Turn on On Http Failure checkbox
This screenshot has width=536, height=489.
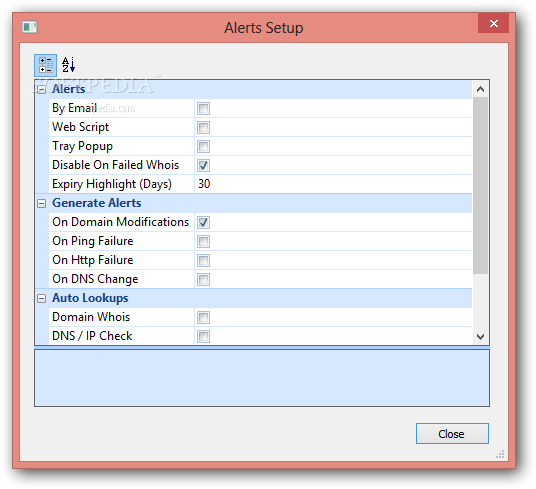203,260
